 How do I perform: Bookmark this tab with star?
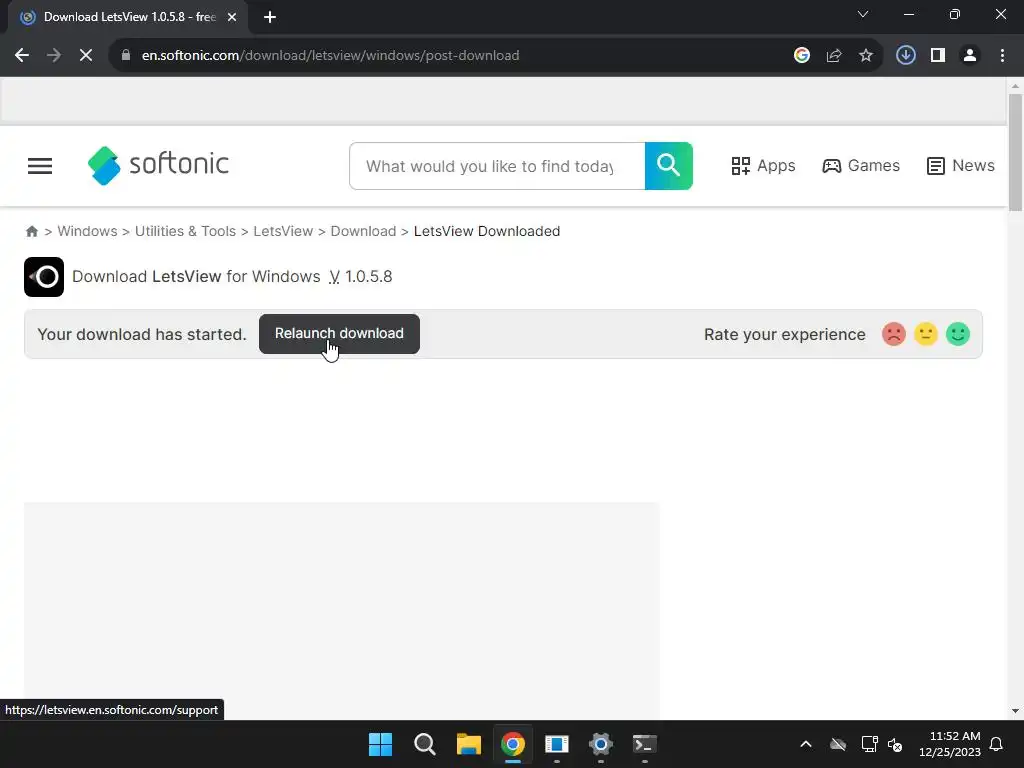point(866,56)
